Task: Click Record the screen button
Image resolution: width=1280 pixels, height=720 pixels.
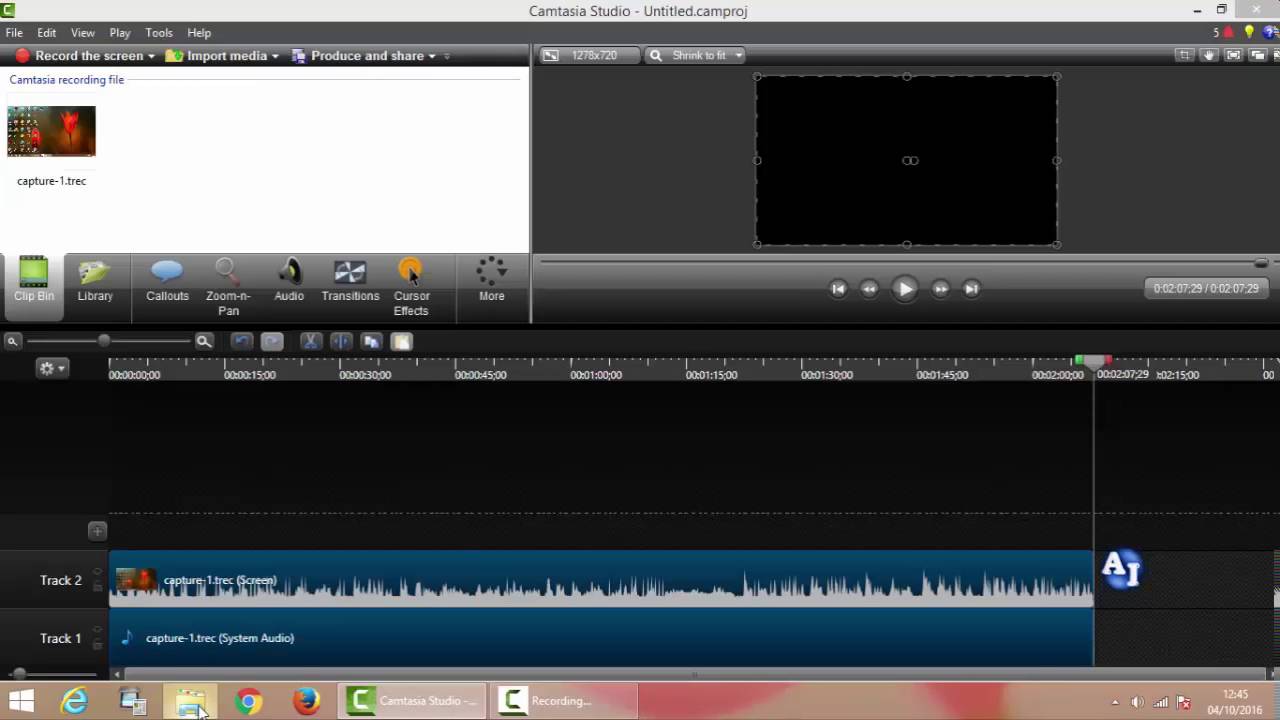Action: tap(79, 56)
